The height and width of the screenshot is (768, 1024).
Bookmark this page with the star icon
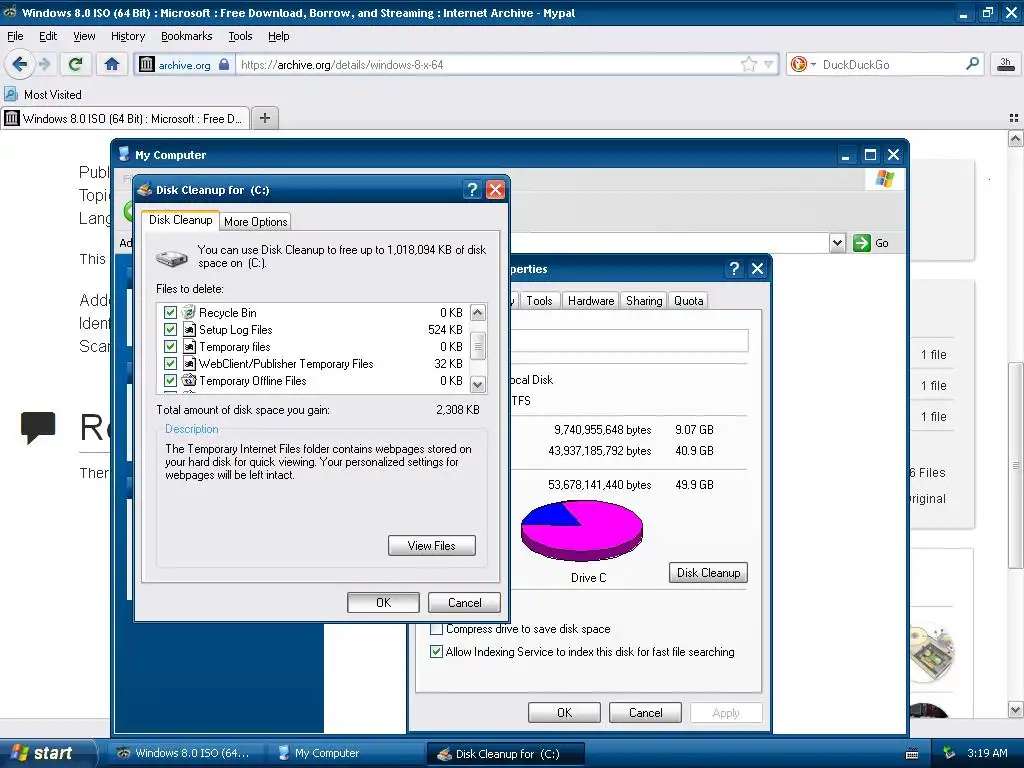point(748,64)
